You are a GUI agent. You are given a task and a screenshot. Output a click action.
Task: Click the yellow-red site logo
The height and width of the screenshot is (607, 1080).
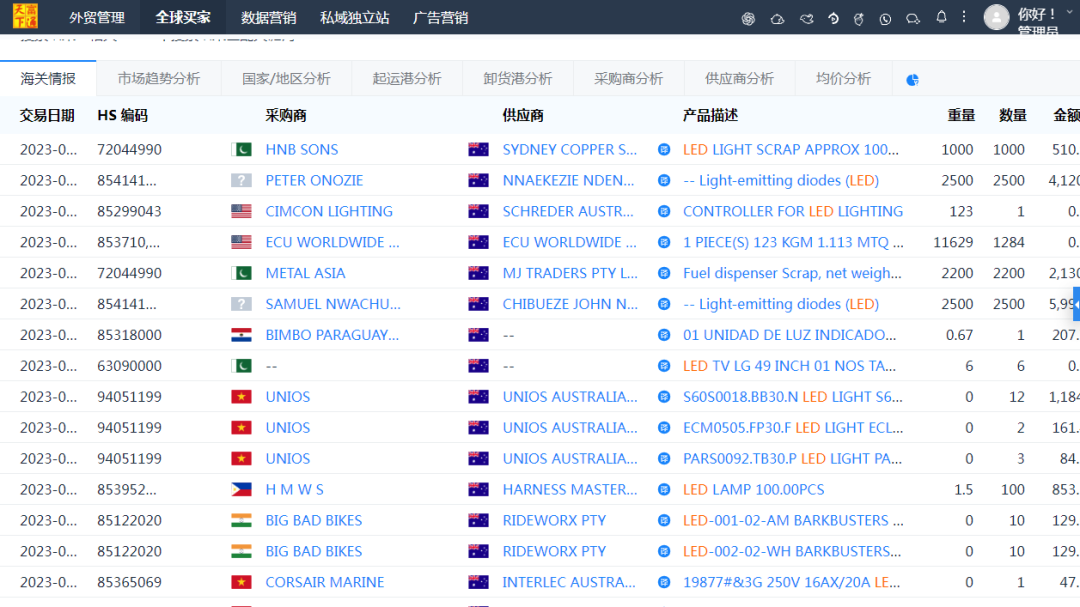[x=25, y=16]
